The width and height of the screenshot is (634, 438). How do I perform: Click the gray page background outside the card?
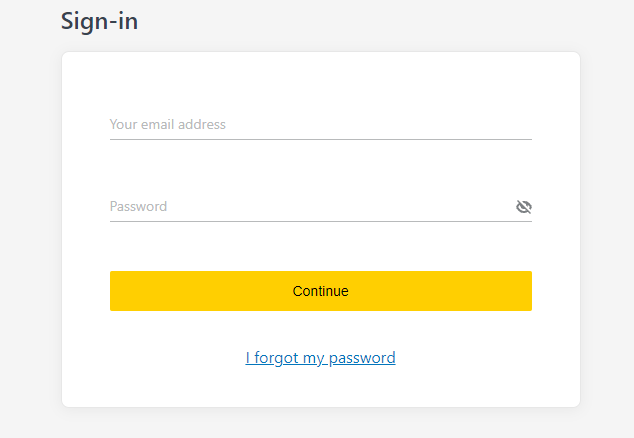coord(30,250)
